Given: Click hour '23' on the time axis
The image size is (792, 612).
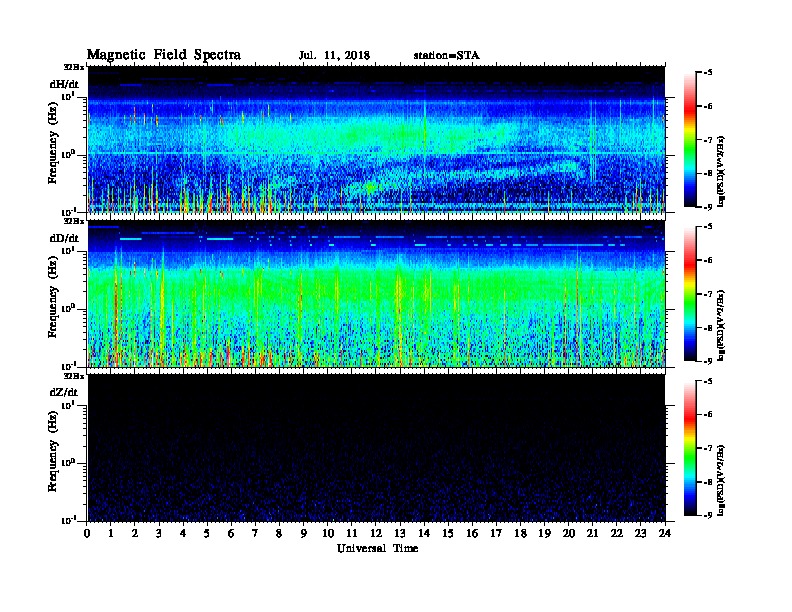Looking at the screenshot, I should coord(641,534).
